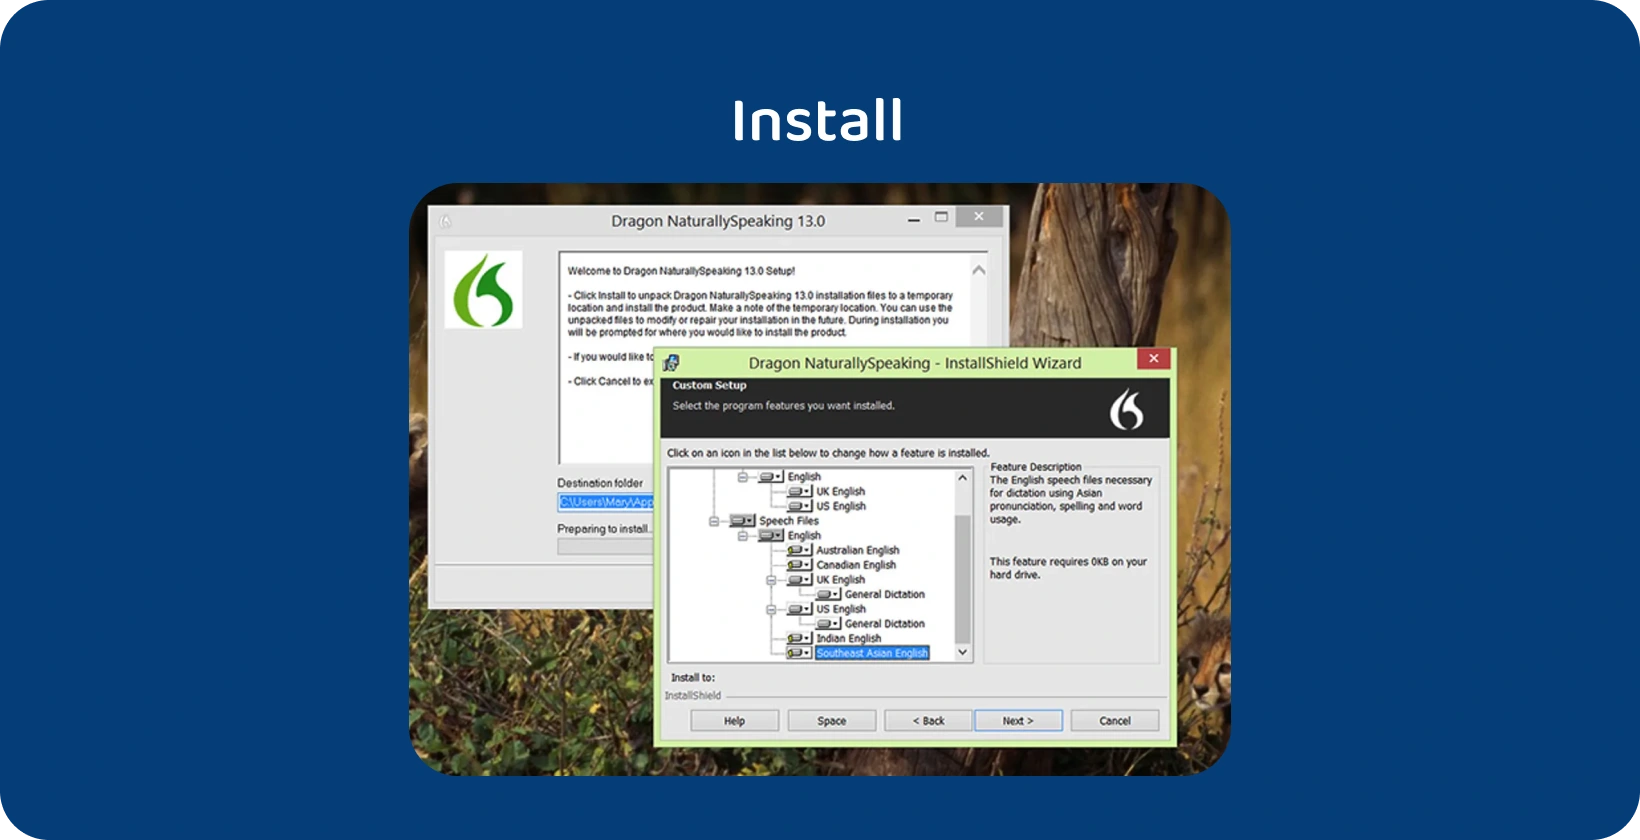Open feature icon menu for Canadian English
Screen dimensions: 1640x840
[x=799, y=565]
